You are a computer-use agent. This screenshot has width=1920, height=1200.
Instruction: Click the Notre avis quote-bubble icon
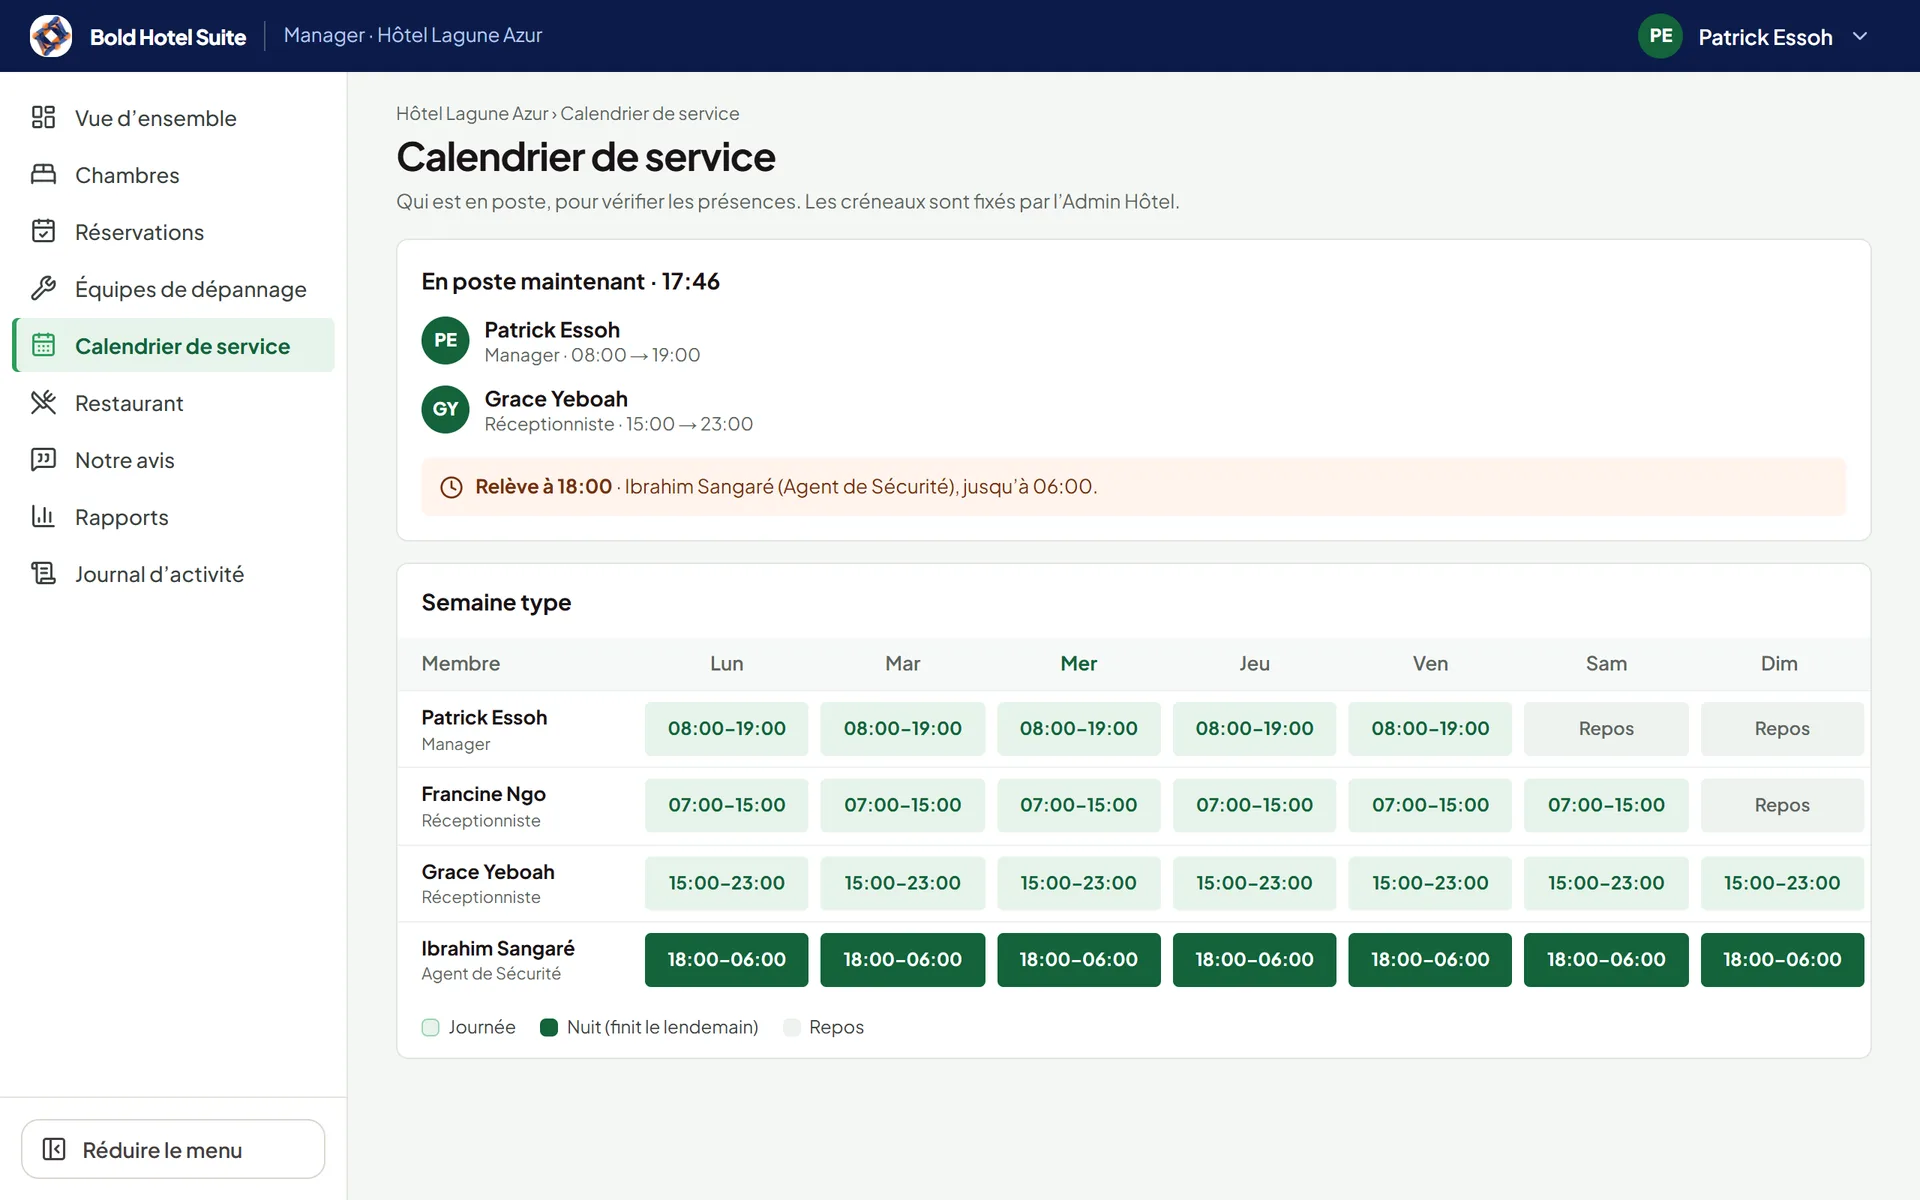pos(43,460)
